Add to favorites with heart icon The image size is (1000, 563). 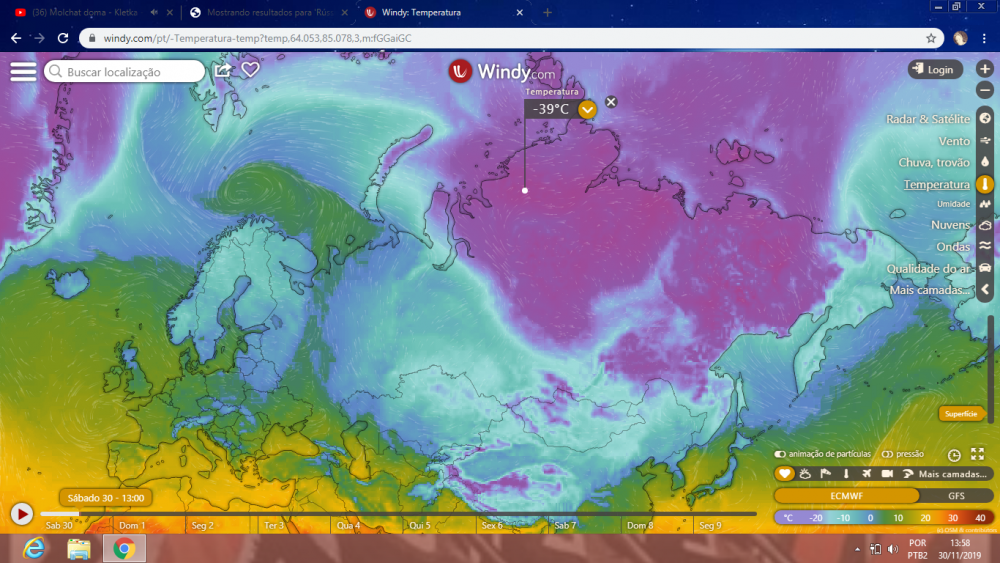[250, 69]
